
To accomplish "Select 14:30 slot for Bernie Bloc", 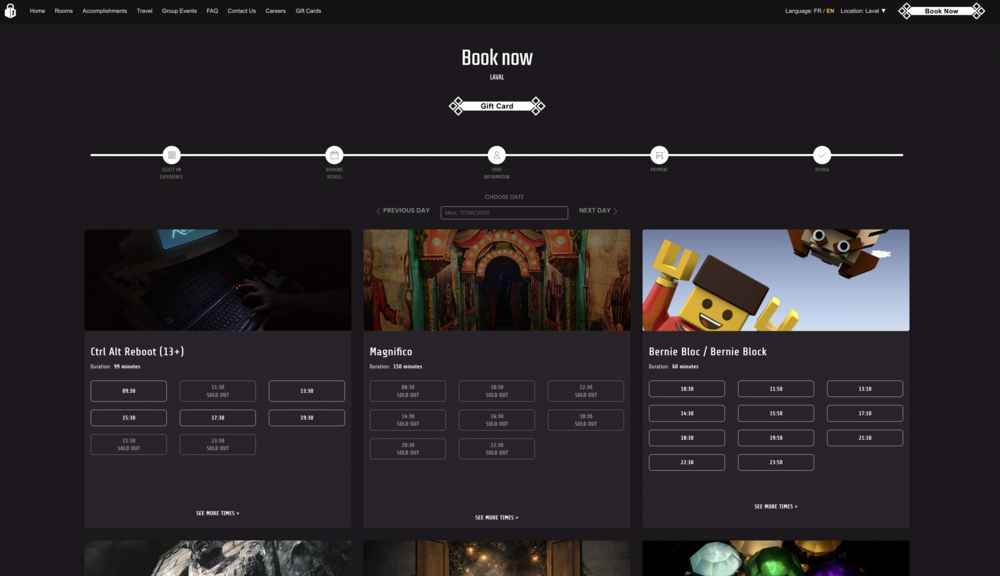I will [687, 413].
